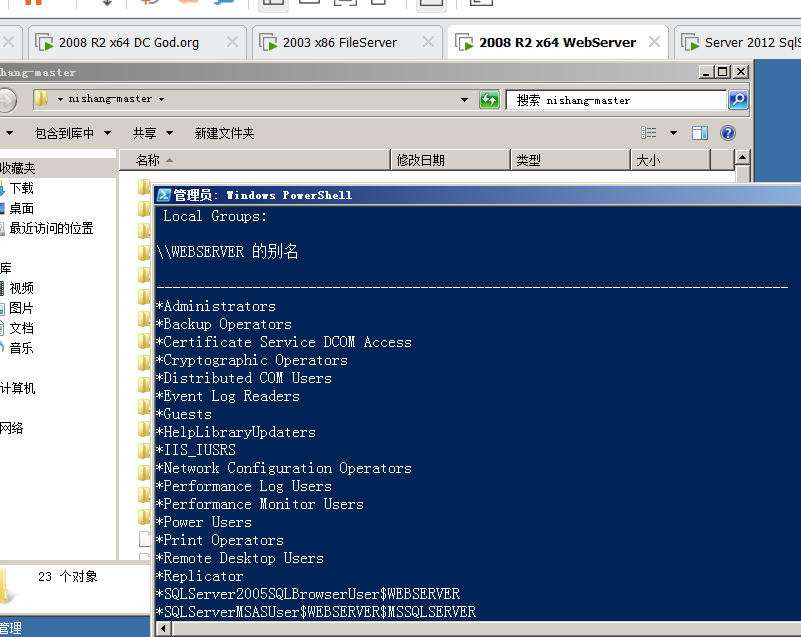Select the 视频 library in the sidebar
The height and width of the screenshot is (637, 801).
pos(21,288)
